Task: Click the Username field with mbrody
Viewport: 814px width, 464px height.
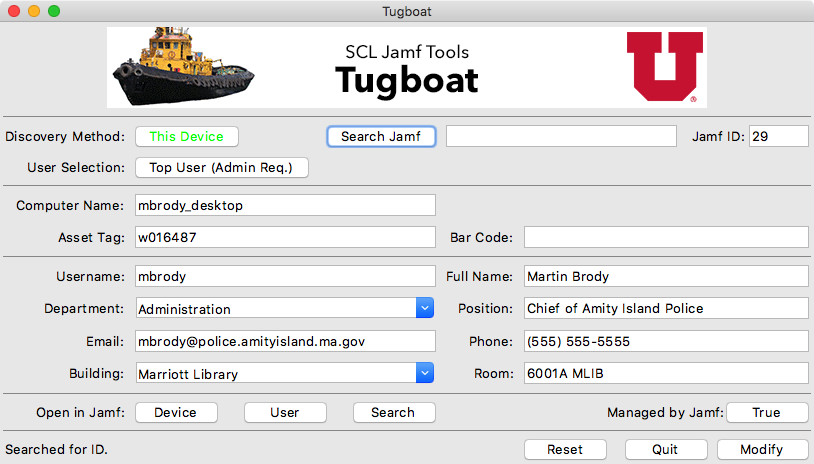Action: (x=285, y=276)
